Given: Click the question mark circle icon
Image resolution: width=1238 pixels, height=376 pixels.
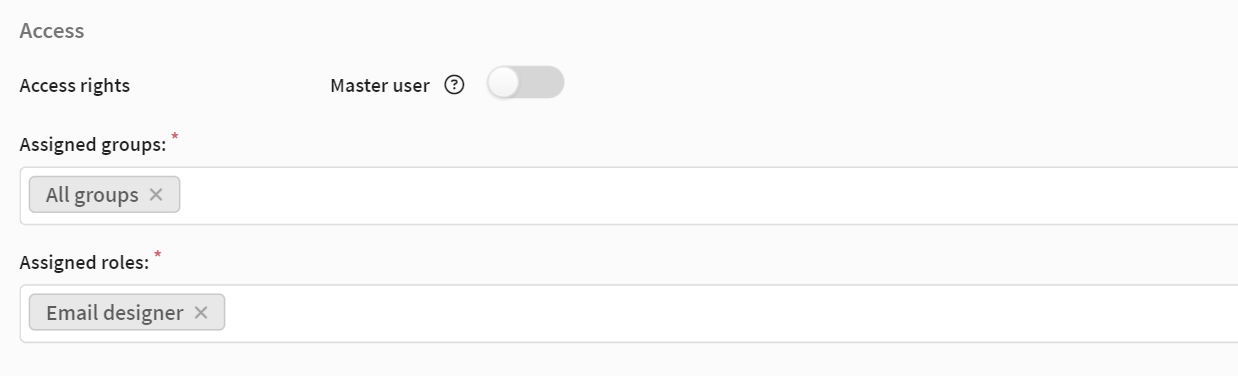Looking at the screenshot, I should (455, 85).
